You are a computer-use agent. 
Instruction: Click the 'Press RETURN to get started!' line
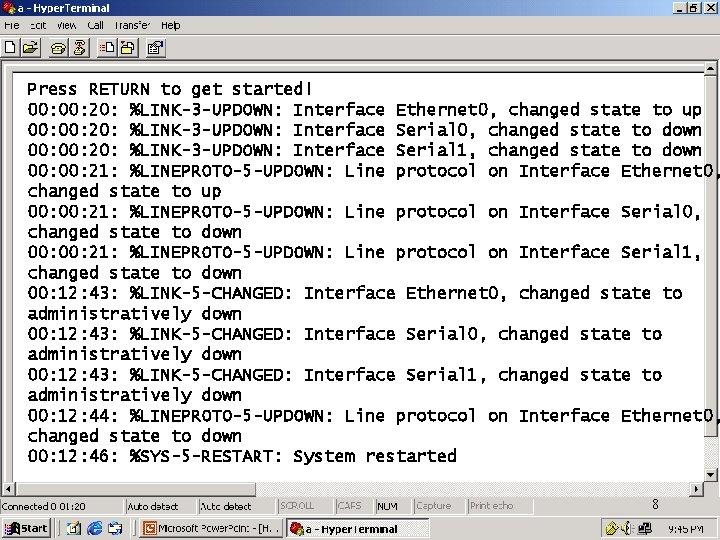tap(169, 89)
